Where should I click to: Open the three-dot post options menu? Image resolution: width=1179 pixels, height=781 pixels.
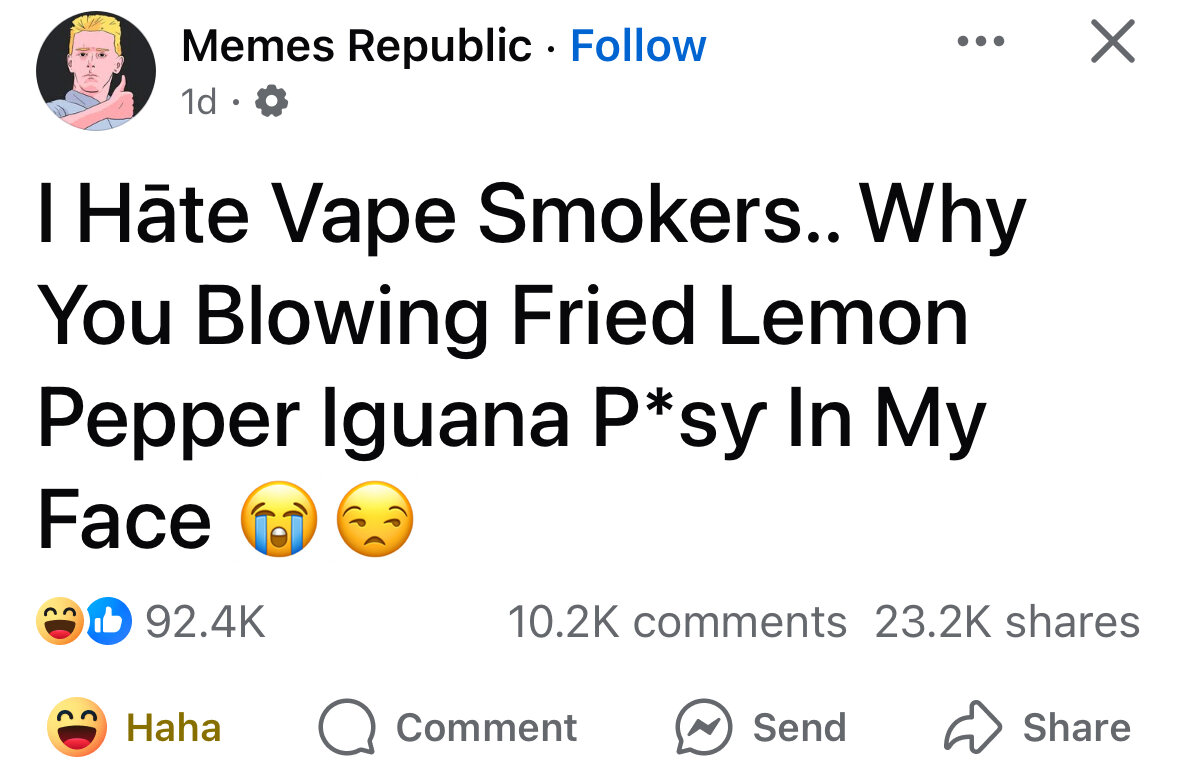point(980,41)
